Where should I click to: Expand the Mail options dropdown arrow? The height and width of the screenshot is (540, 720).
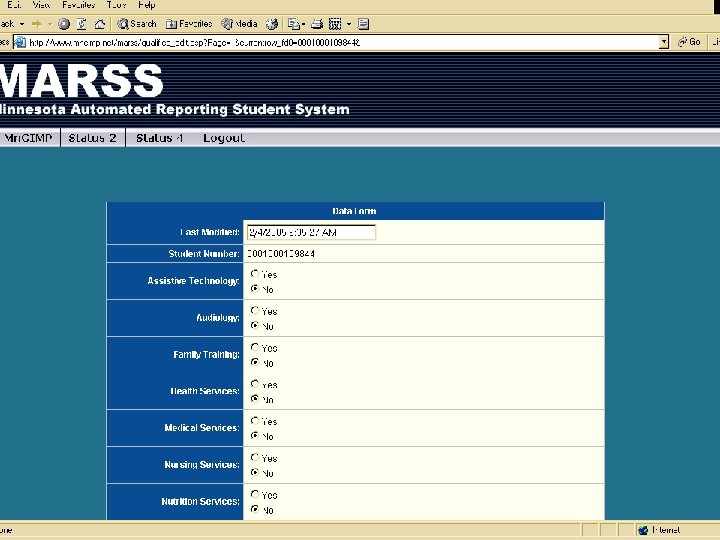pyautogui.click(x=304, y=24)
